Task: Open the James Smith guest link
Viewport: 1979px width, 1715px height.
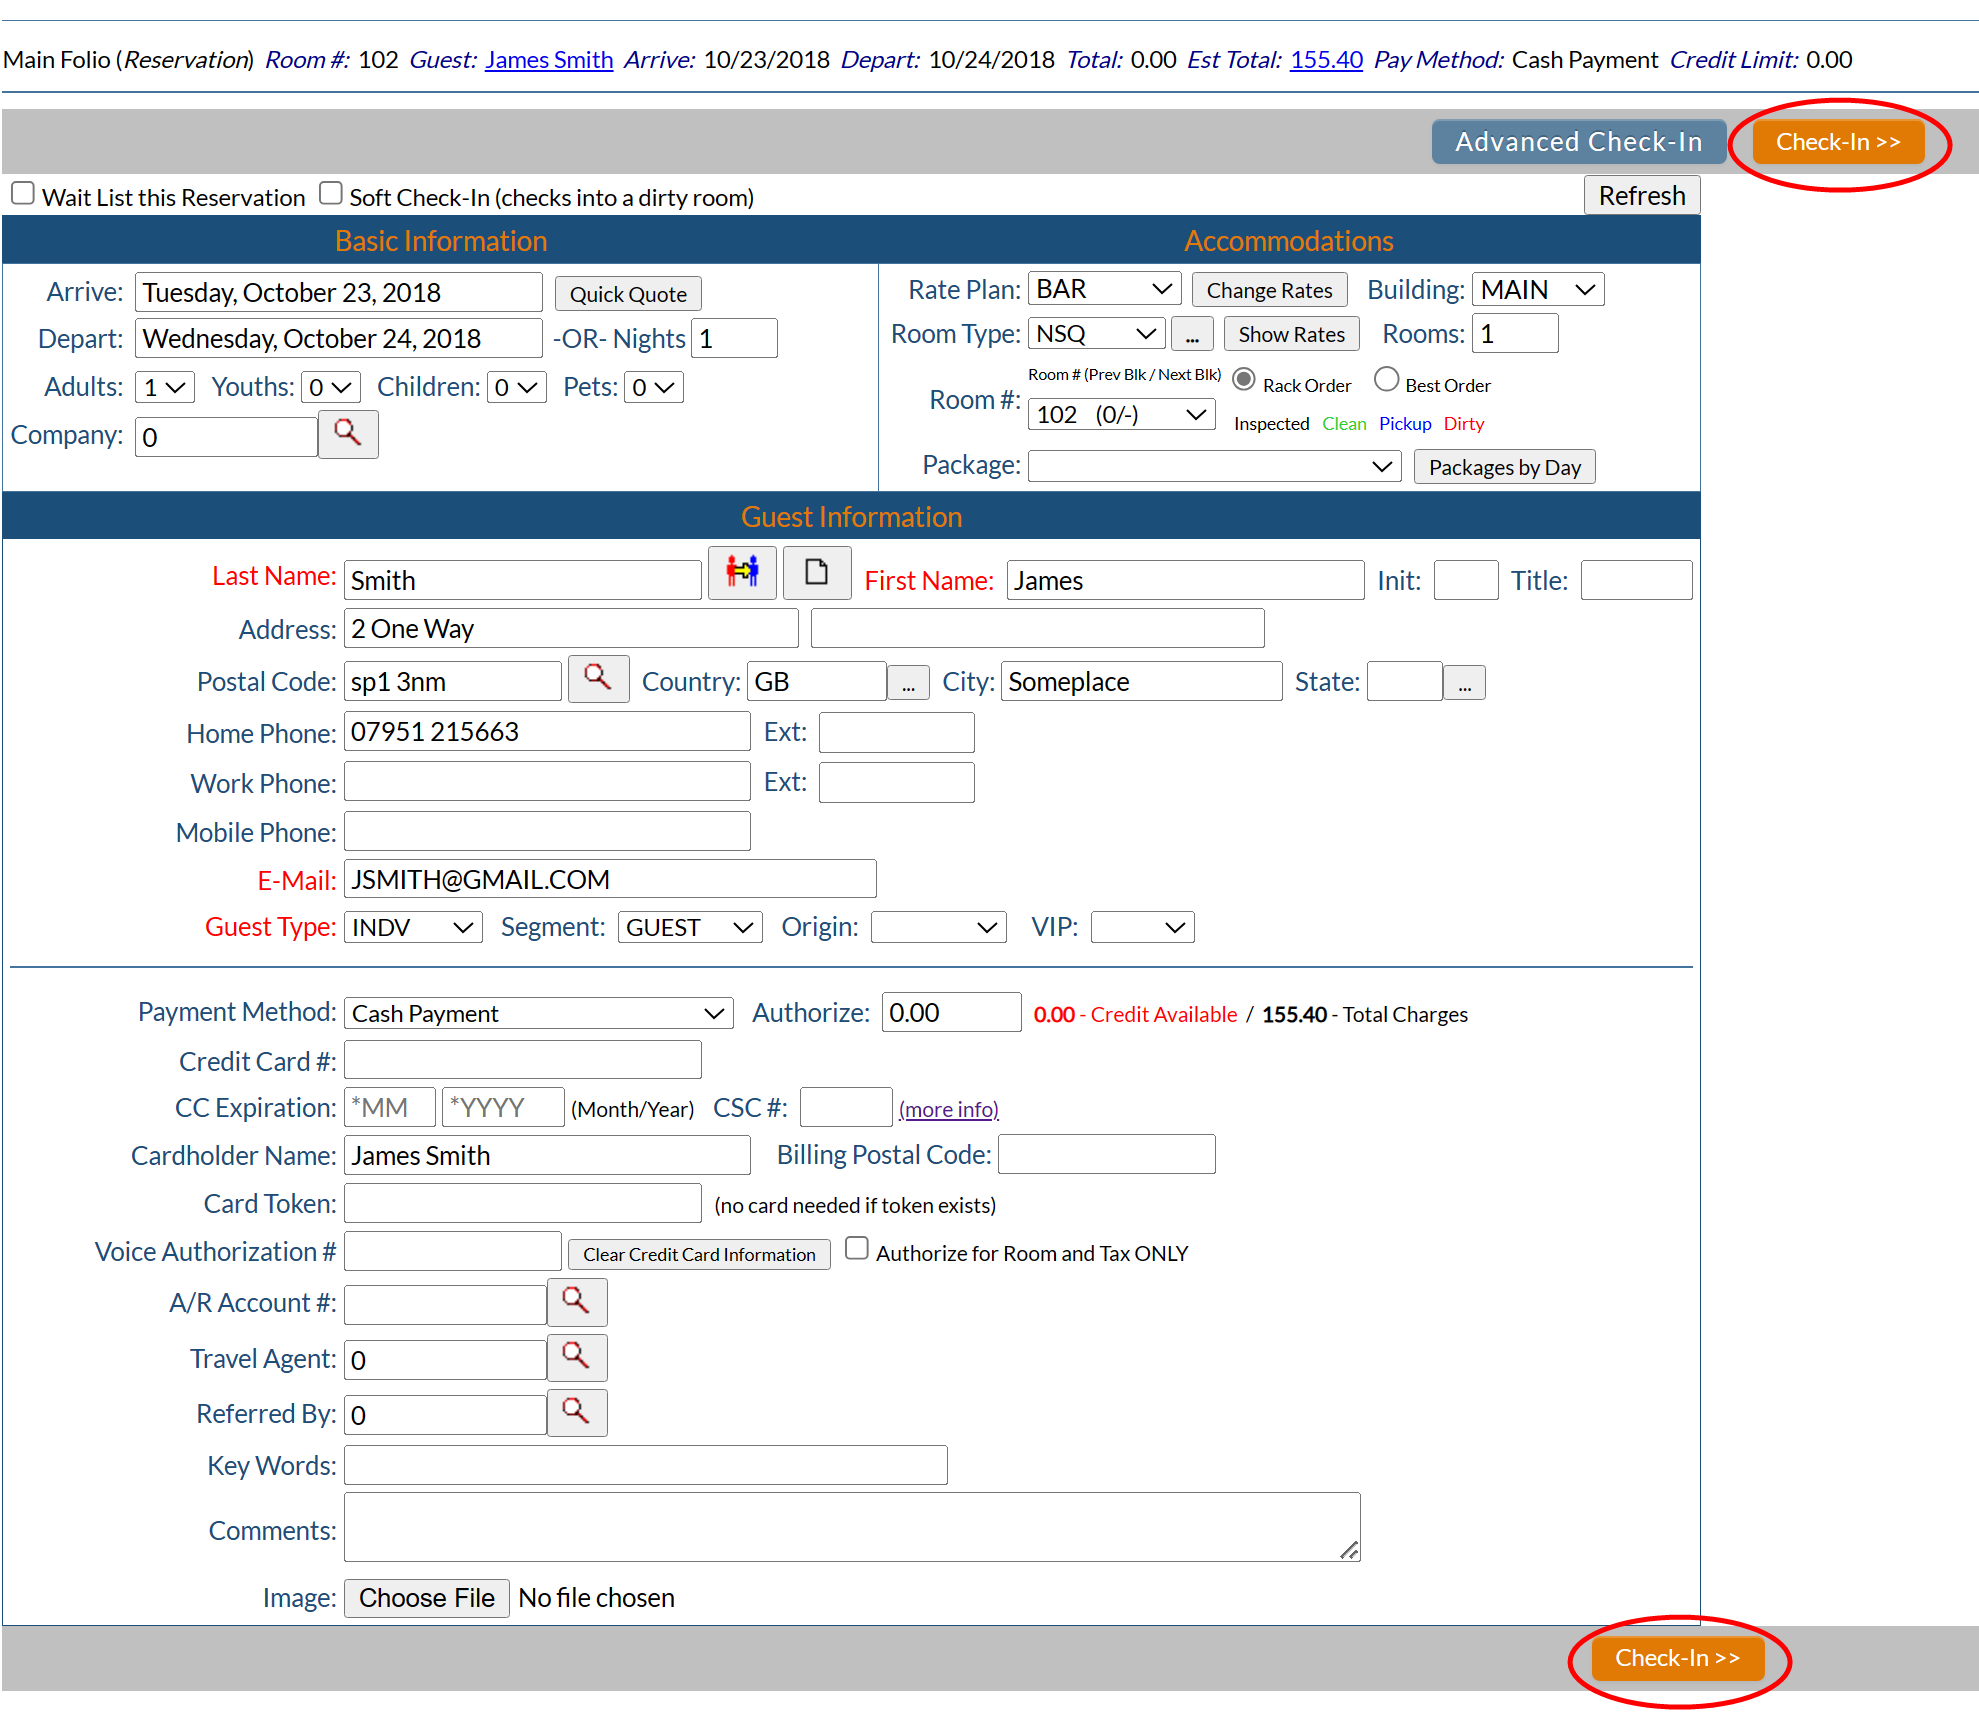Action: coord(549,60)
